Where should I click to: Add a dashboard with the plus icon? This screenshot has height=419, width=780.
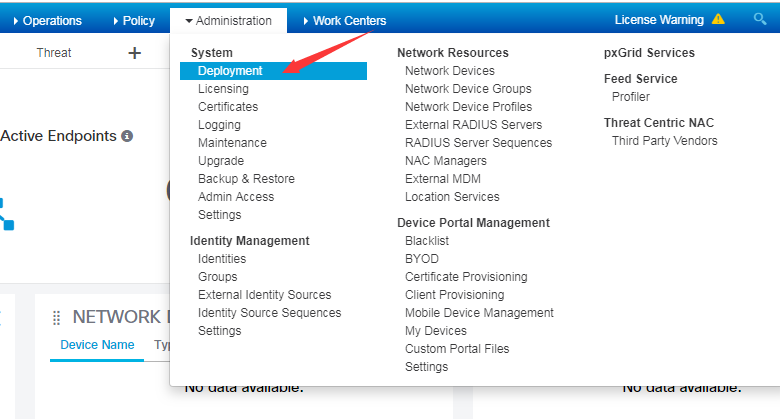tap(135, 53)
